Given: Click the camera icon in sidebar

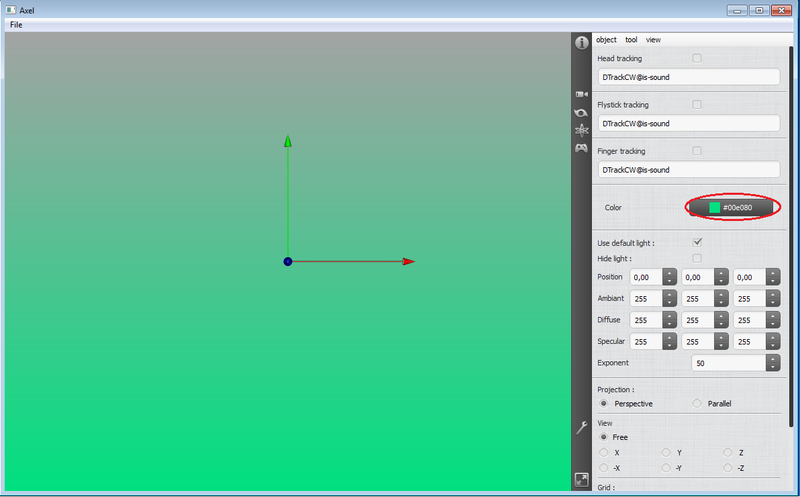Looking at the screenshot, I should click(x=581, y=94).
